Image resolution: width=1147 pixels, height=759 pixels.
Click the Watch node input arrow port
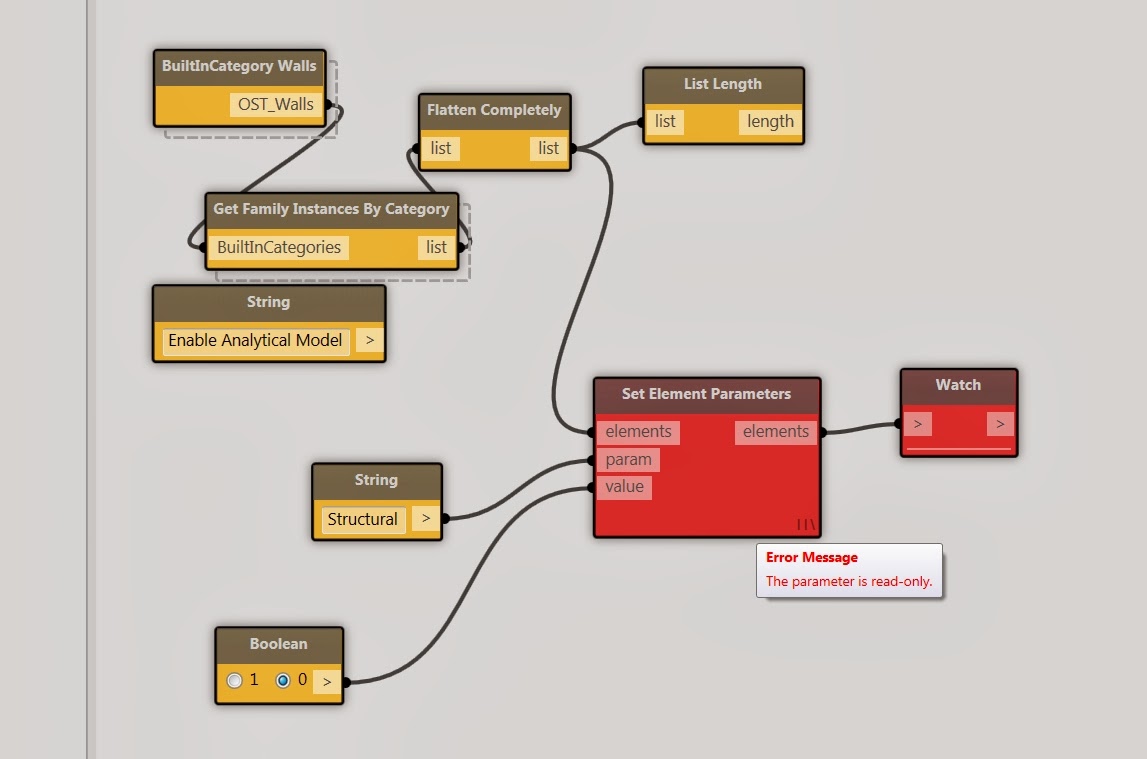[x=917, y=423]
